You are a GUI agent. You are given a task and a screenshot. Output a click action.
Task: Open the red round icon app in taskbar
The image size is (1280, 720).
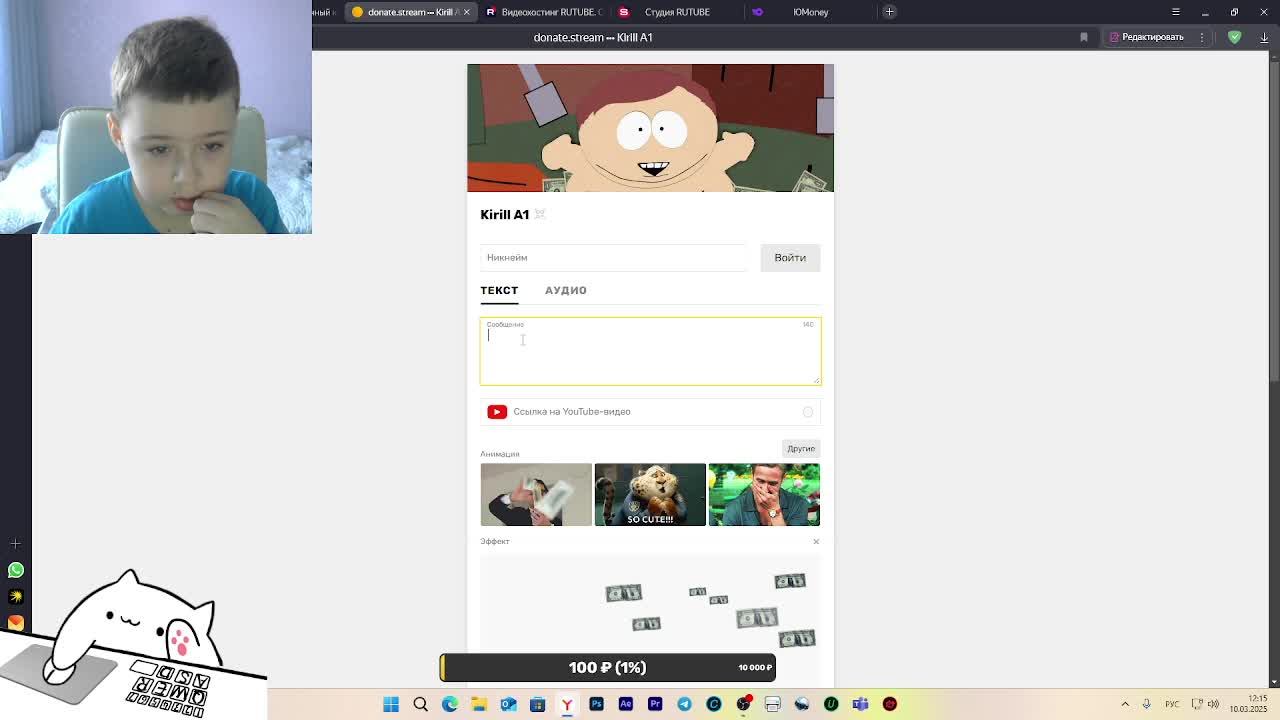tap(890, 704)
